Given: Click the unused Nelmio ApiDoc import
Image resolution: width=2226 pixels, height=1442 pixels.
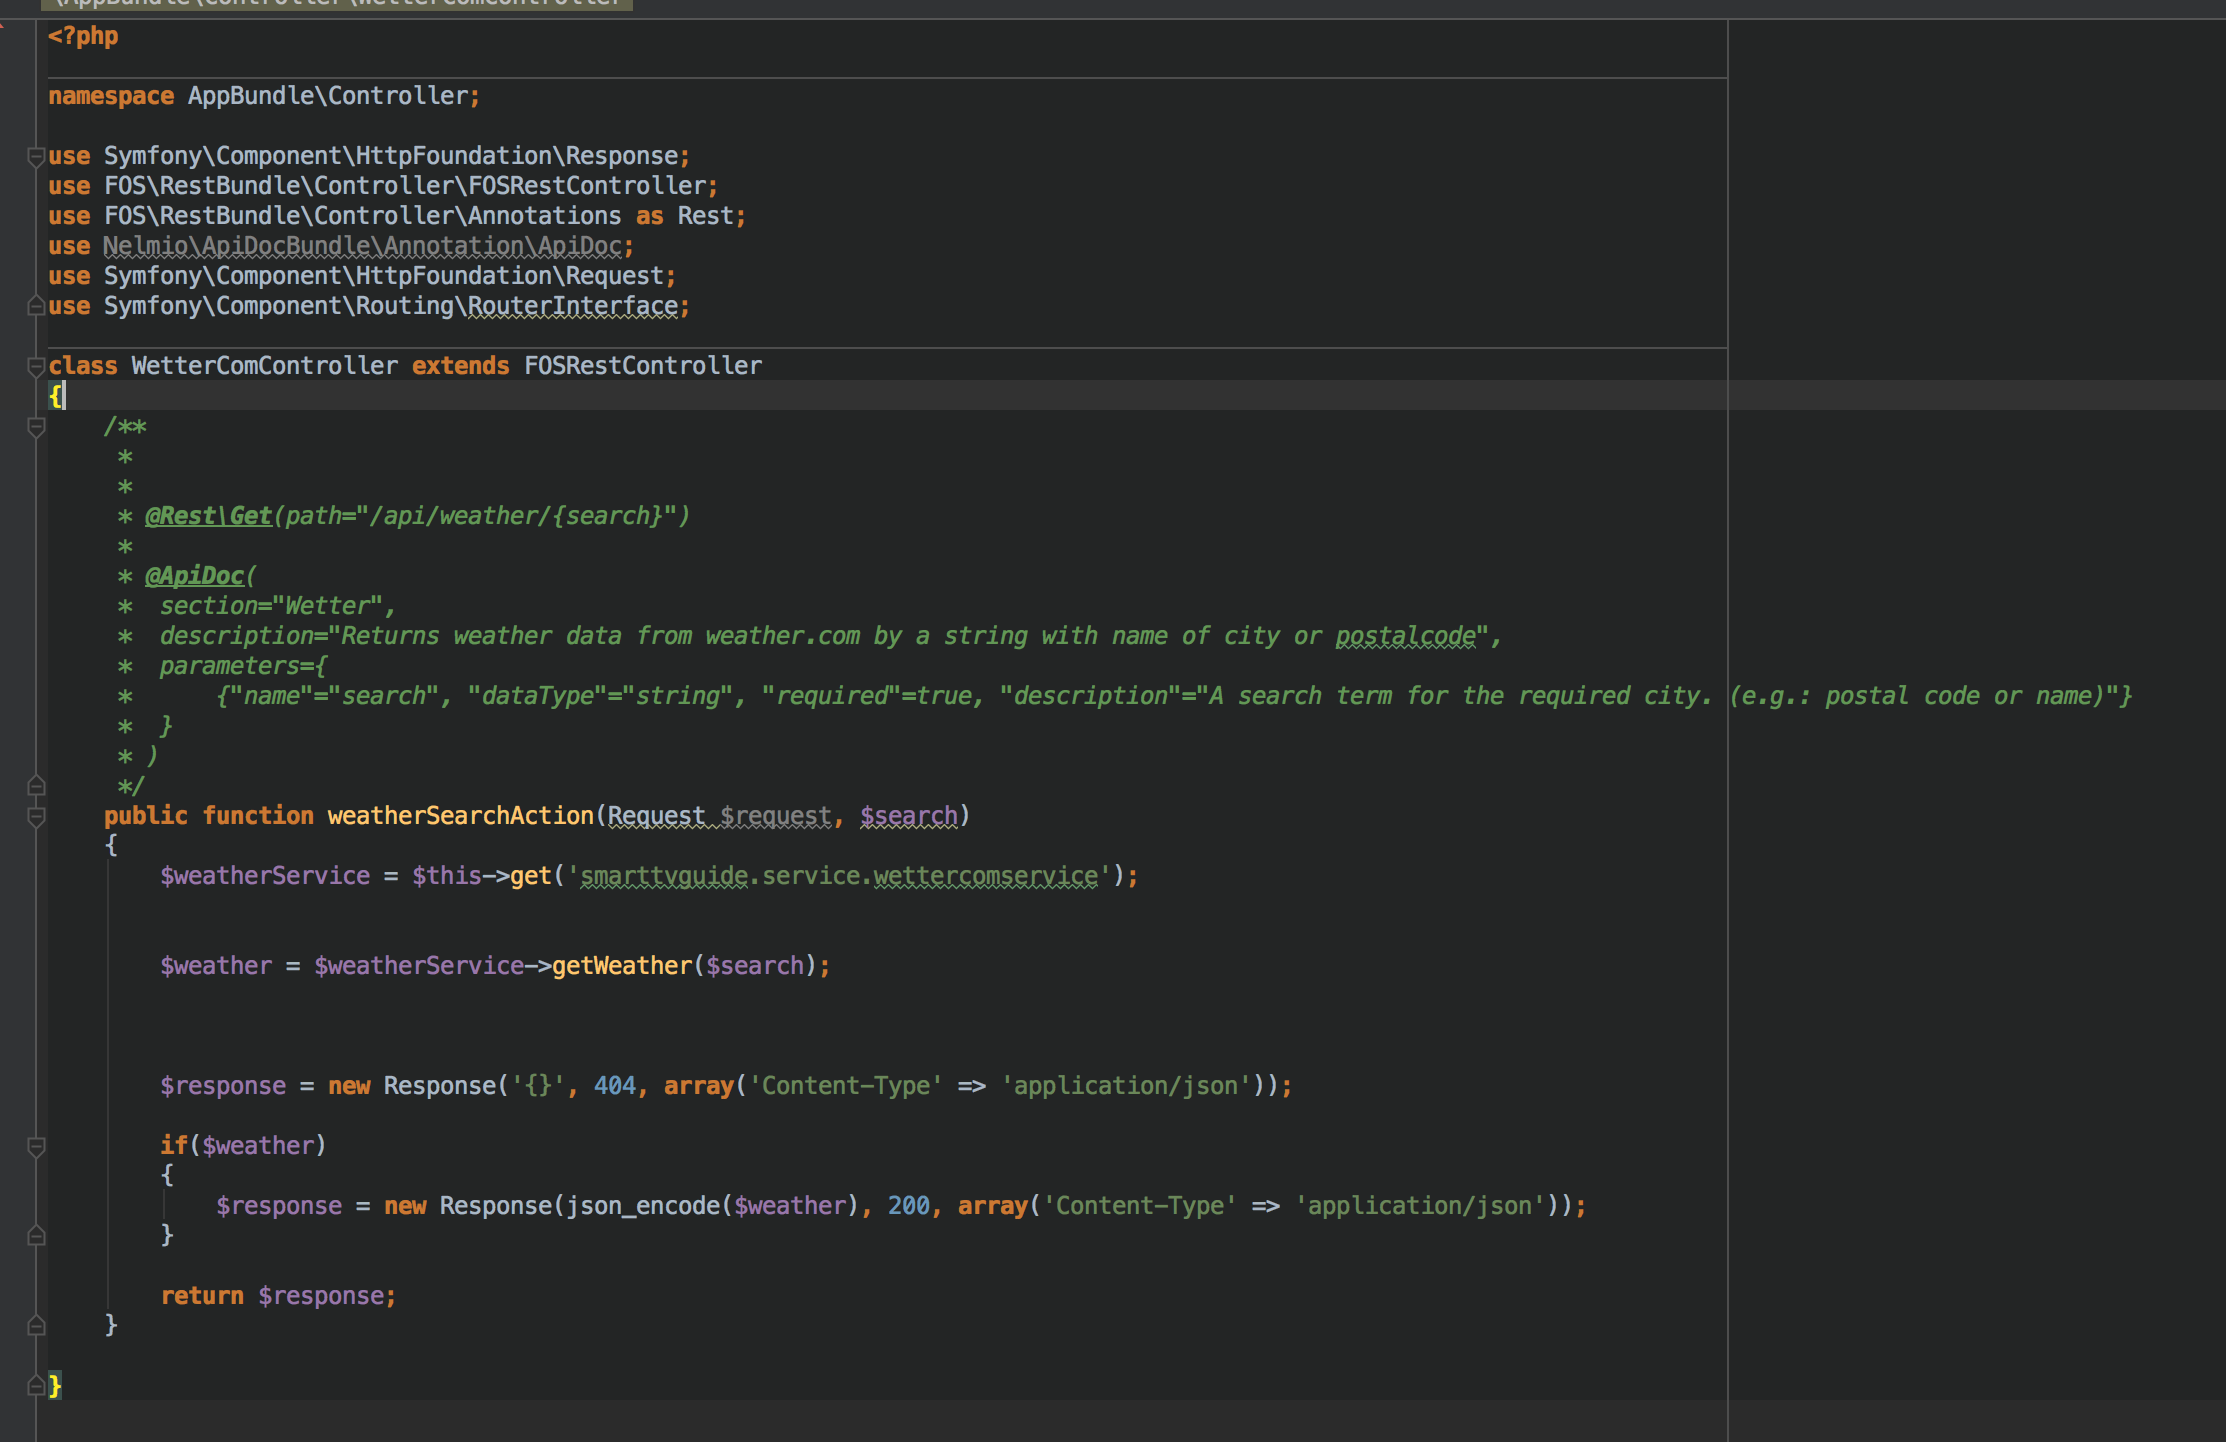Looking at the screenshot, I should coord(362,246).
